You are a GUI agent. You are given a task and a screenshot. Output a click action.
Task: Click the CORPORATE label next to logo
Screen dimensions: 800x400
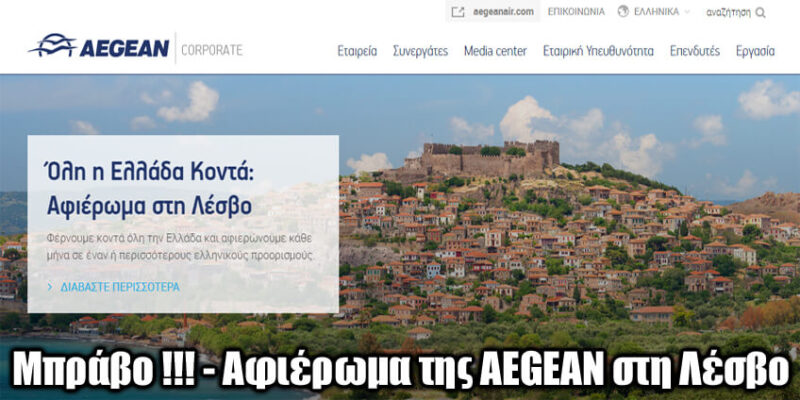pyautogui.click(x=212, y=50)
